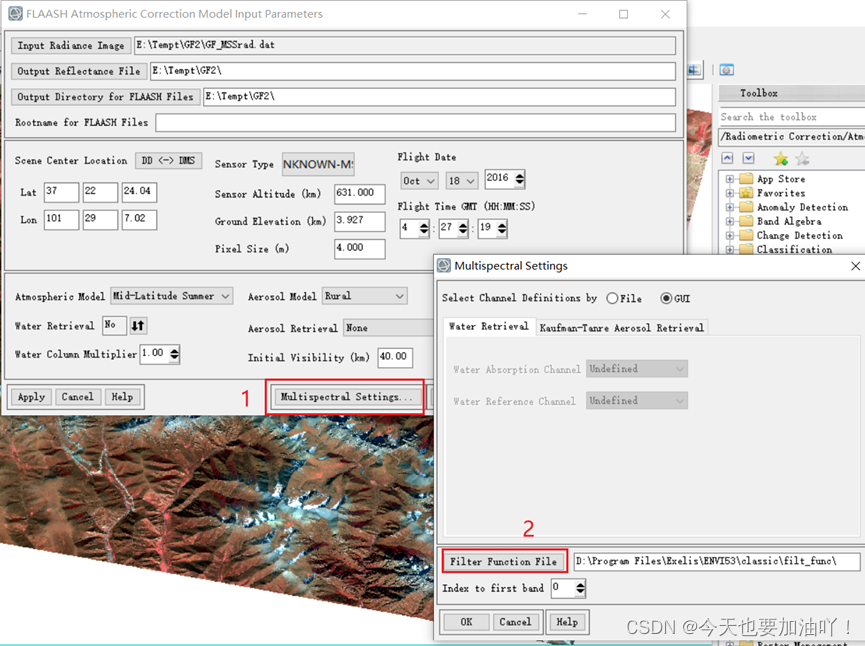Click the Help button in FLAASH window
The height and width of the screenshot is (646, 865).
(x=122, y=397)
